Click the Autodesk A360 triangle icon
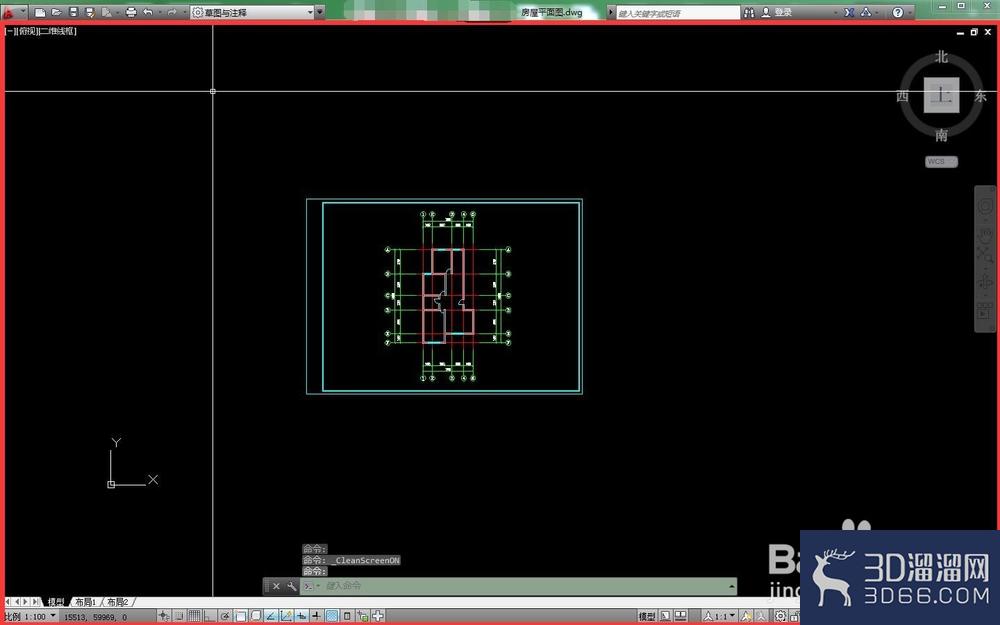The width and height of the screenshot is (1000, 625). [865, 13]
